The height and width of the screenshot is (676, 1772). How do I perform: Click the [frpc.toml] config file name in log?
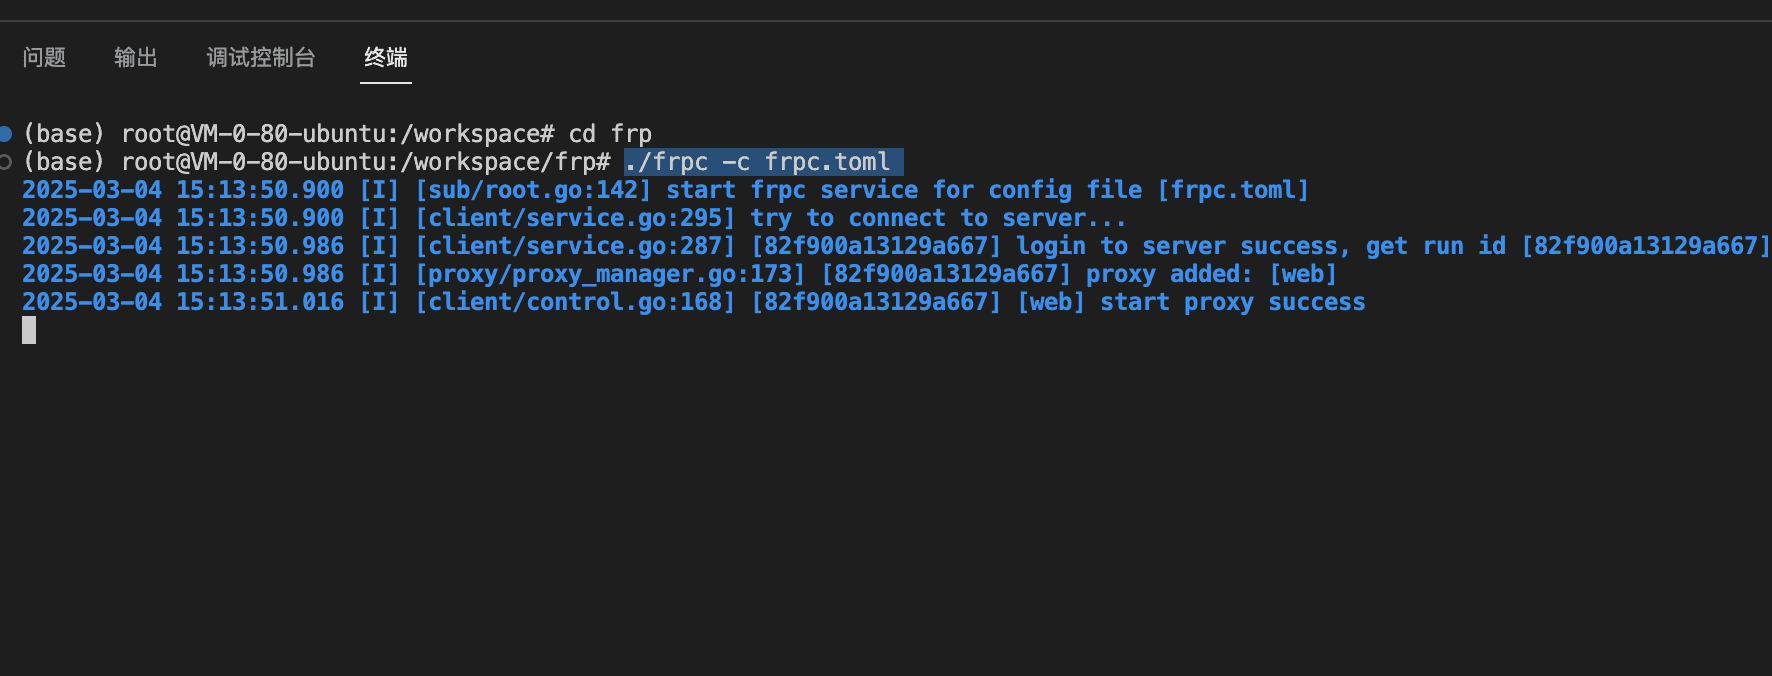[x=1232, y=190]
